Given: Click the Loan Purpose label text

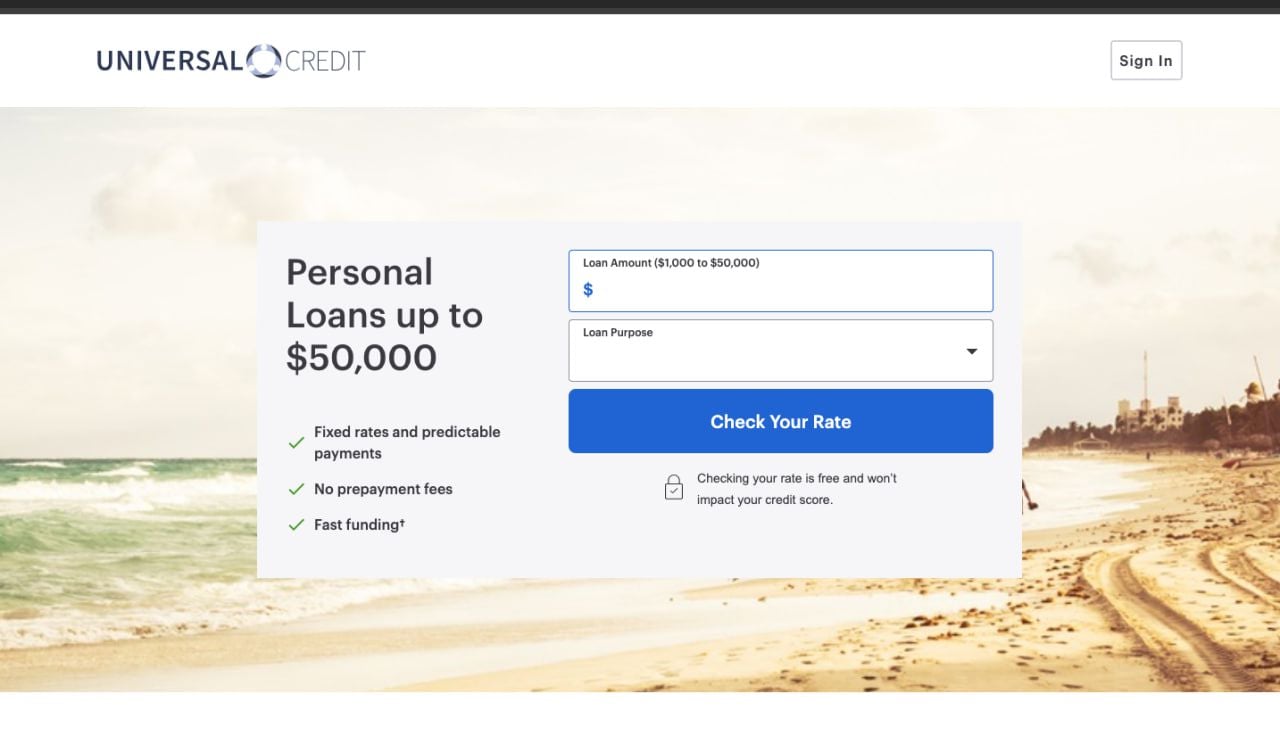Looking at the screenshot, I should 618,333.
